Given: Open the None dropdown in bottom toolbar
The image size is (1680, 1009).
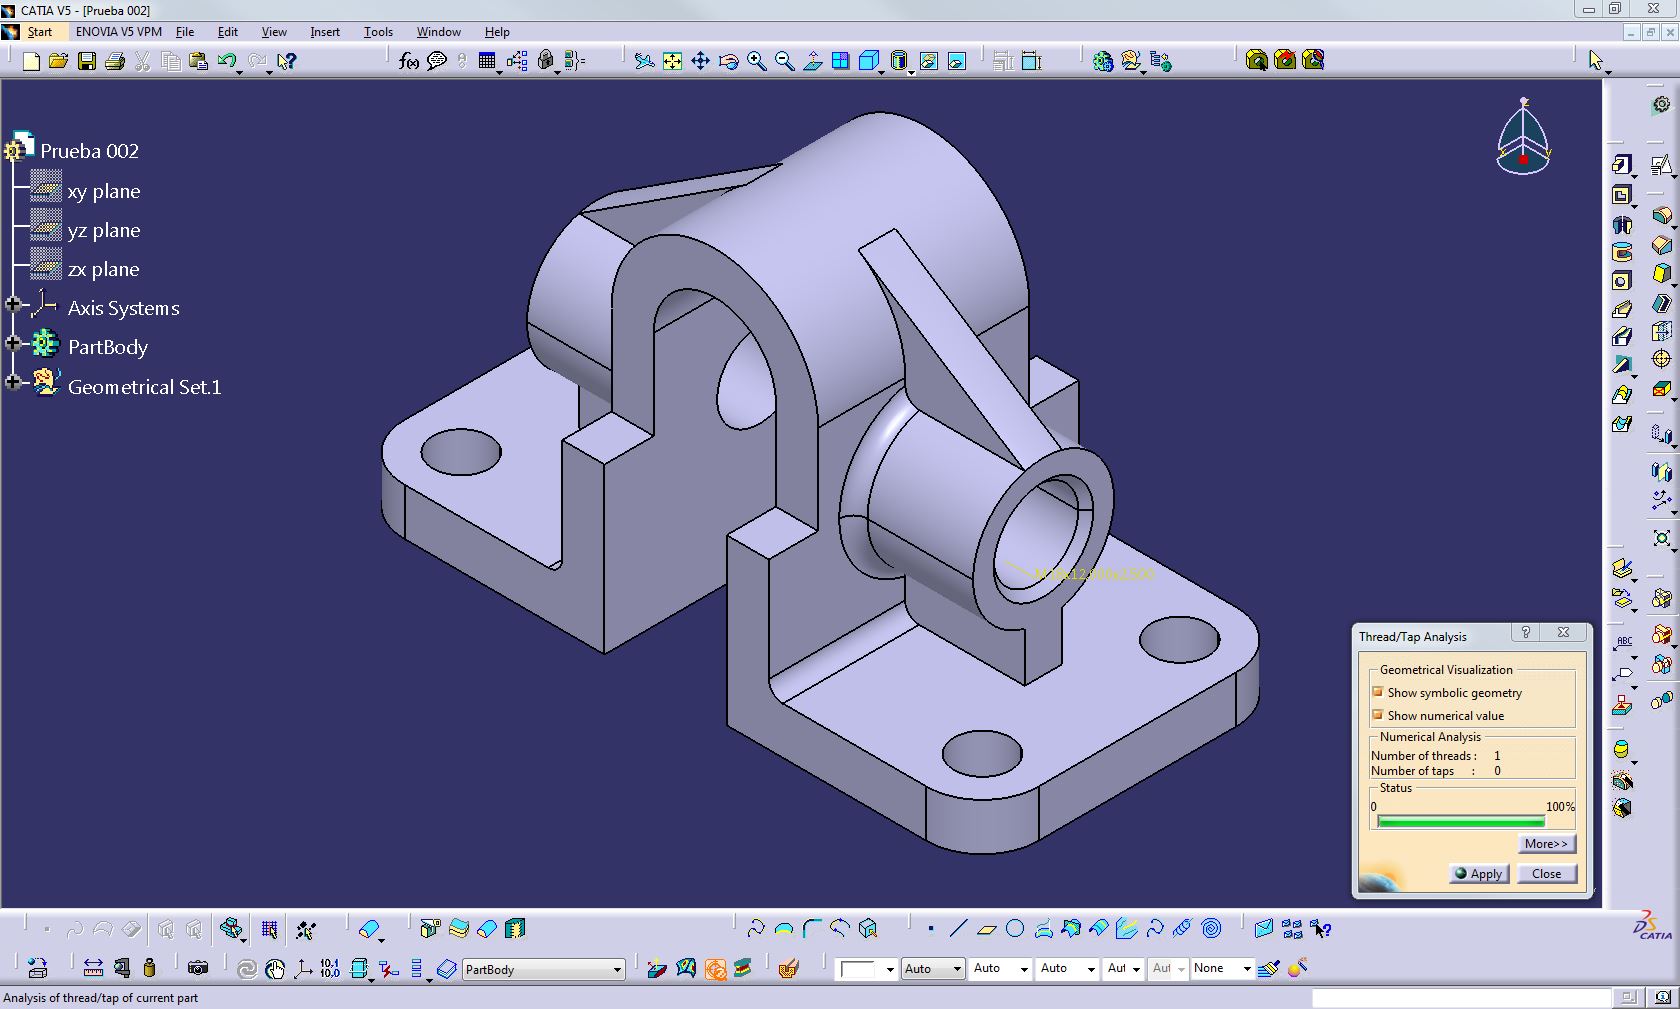Looking at the screenshot, I should coord(1246,969).
